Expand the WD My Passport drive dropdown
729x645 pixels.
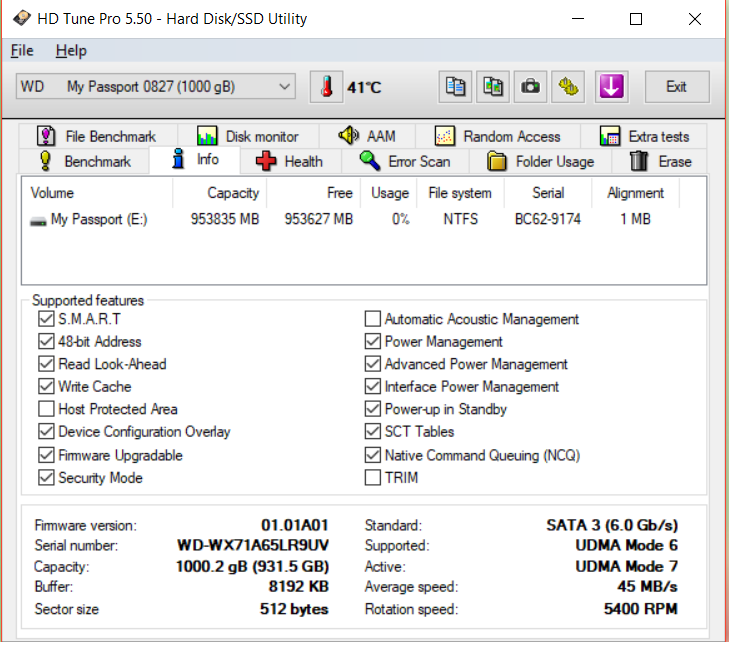click(x=156, y=87)
